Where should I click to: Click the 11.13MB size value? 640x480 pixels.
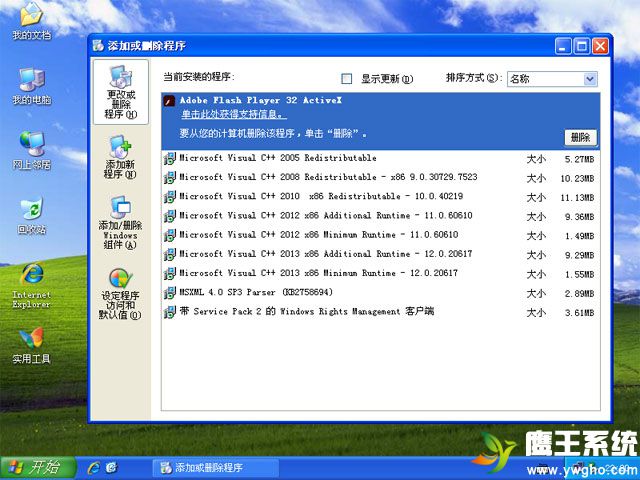point(577,198)
